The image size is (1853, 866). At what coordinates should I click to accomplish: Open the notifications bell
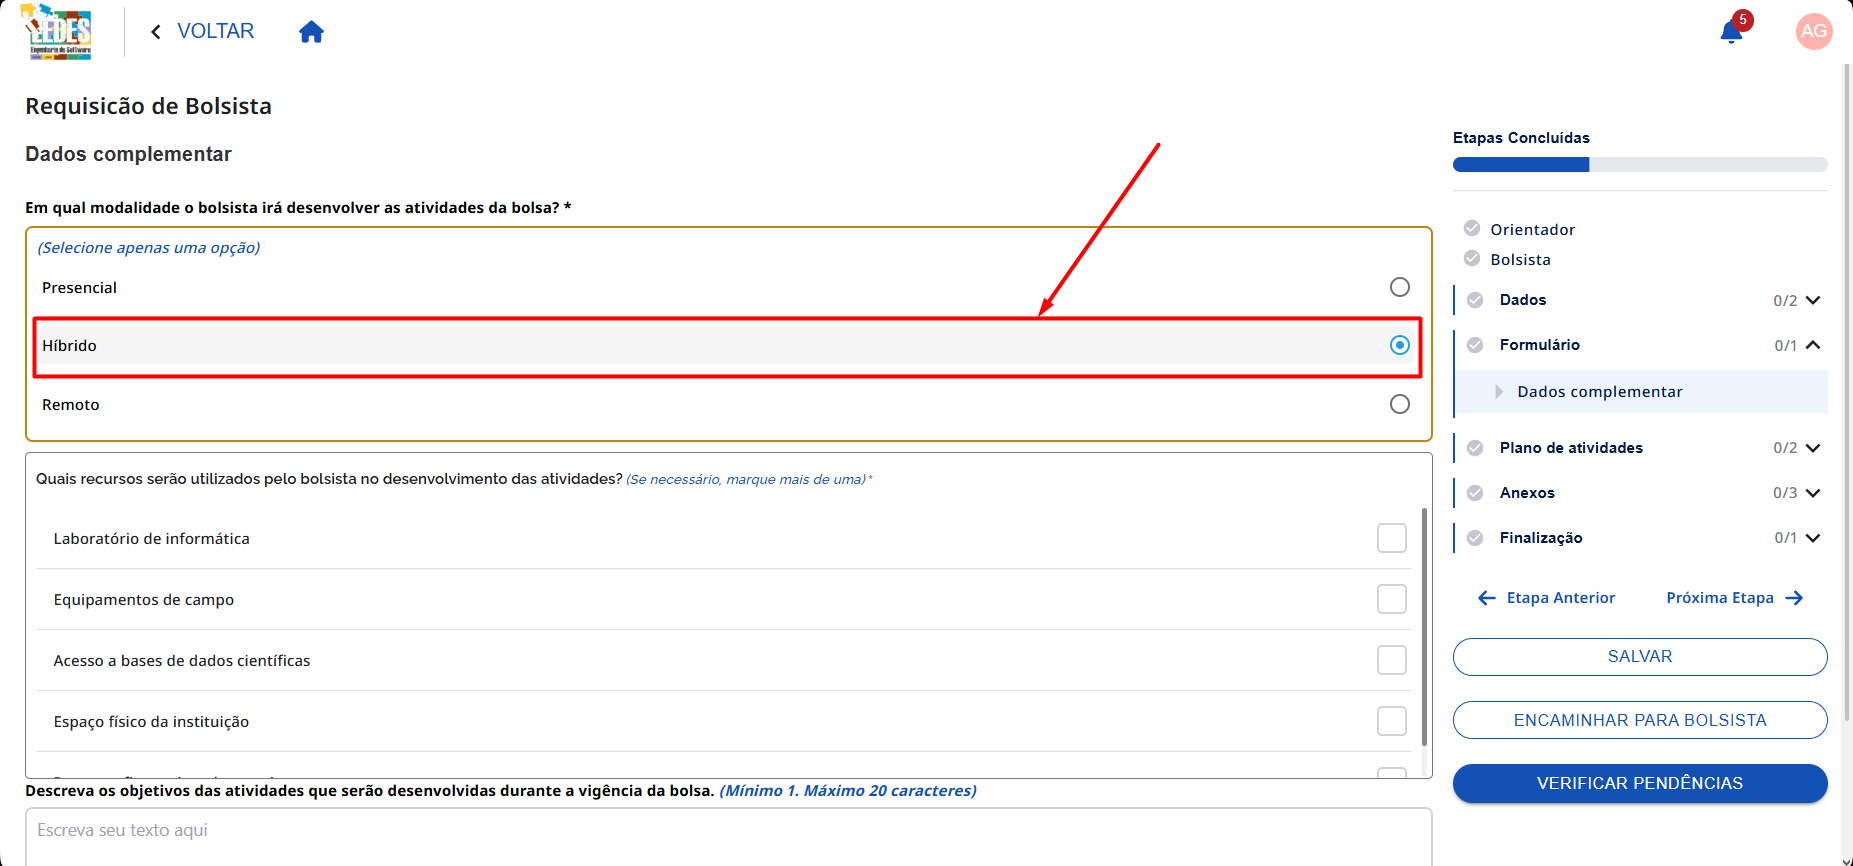(1731, 32)
